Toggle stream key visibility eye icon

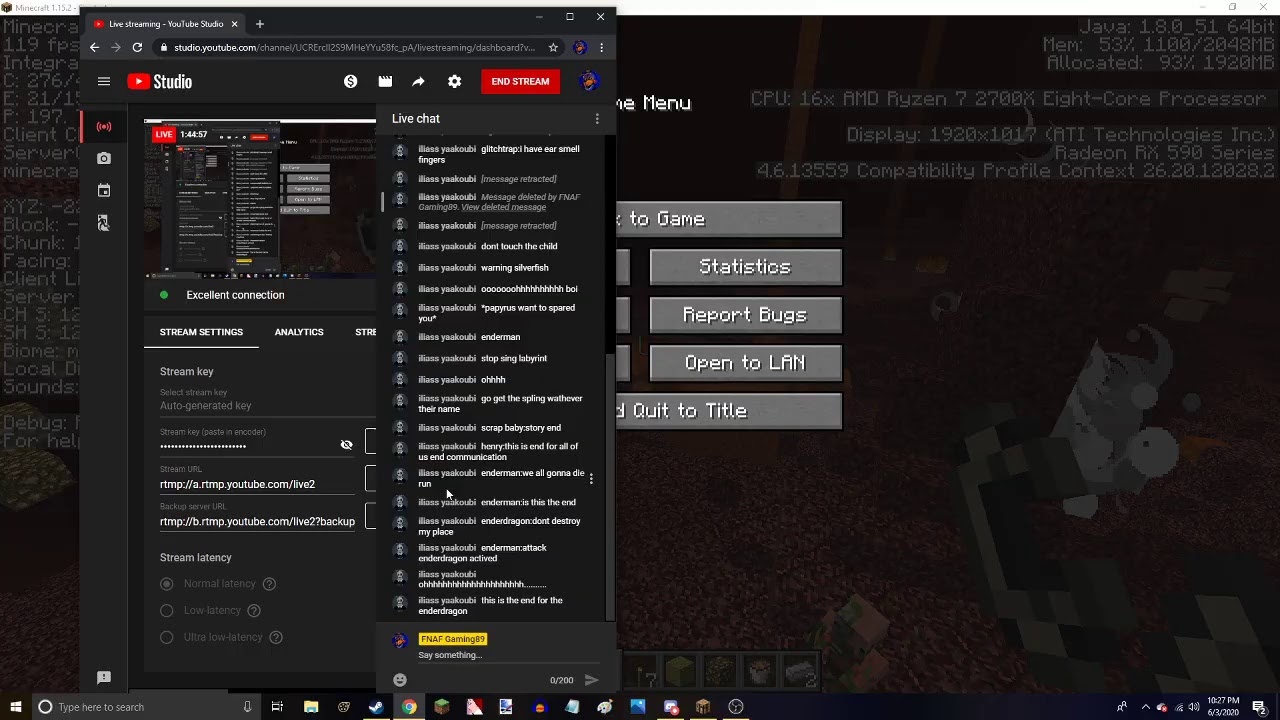pyautogui.click(x=347, y=445)
